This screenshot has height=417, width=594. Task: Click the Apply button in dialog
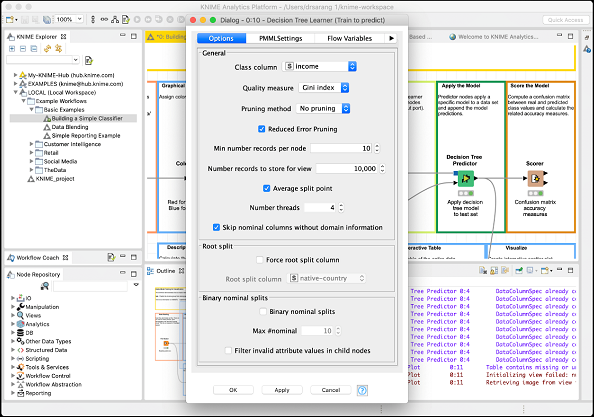tap(282, 390)
